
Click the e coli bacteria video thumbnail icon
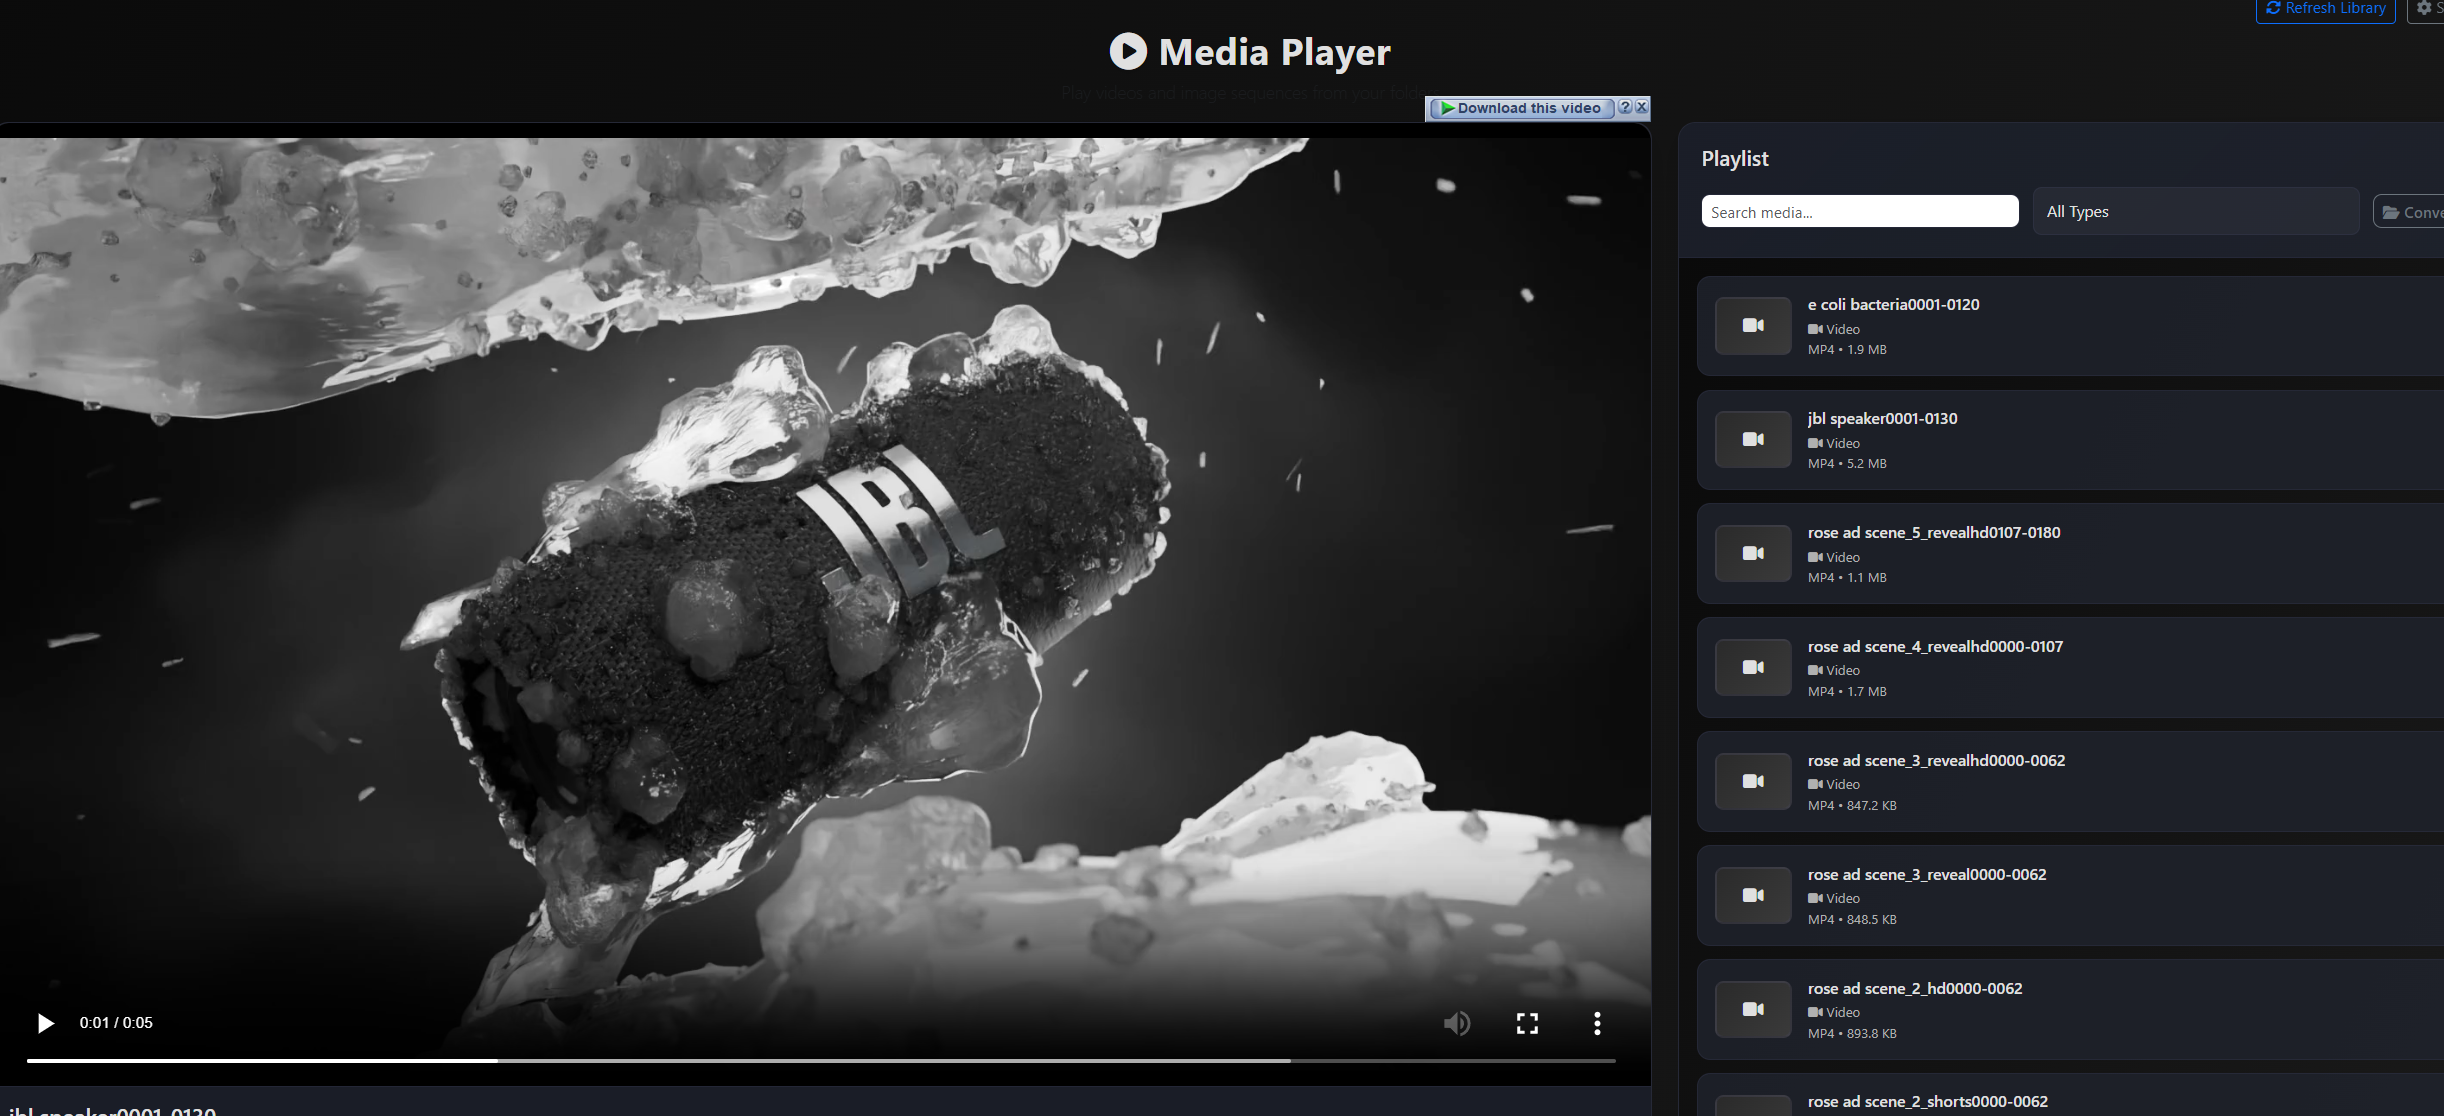[1752, 326]
